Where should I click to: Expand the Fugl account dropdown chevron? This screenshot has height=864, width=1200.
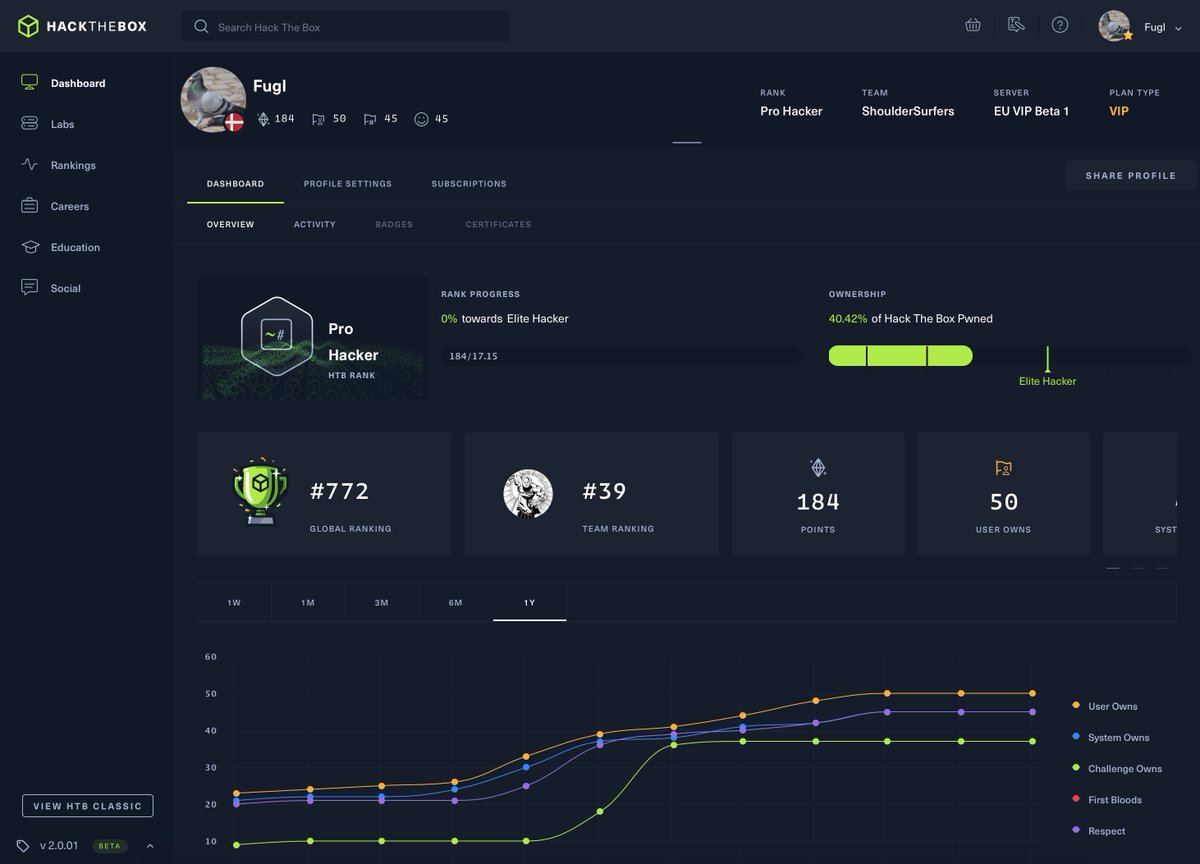(1179, 28)
